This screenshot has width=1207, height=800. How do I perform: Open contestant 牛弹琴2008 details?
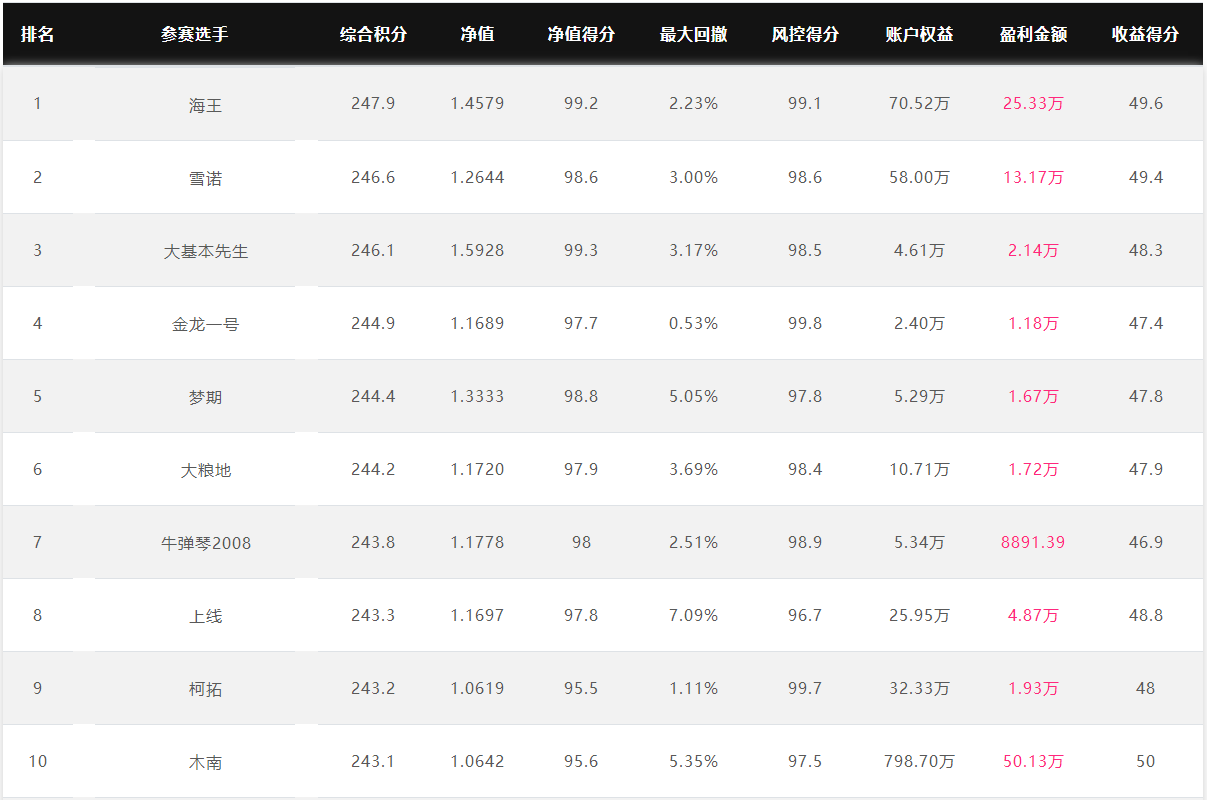pyautogui.click(x=205, y=543)
